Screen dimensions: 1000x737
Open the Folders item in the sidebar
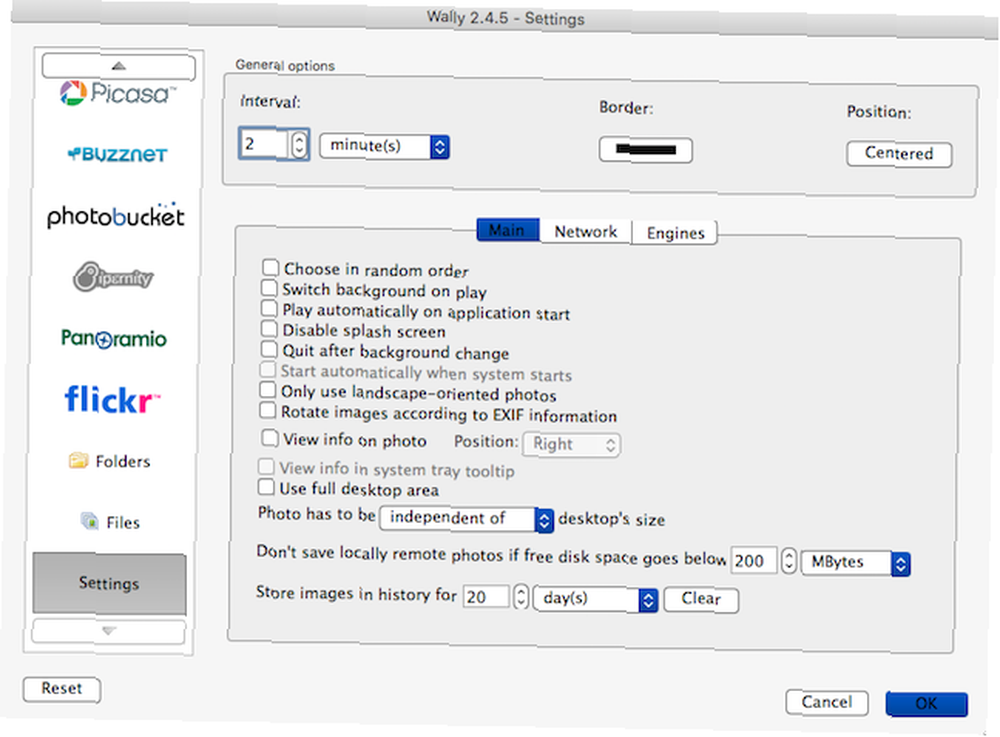tap(110, 461)
